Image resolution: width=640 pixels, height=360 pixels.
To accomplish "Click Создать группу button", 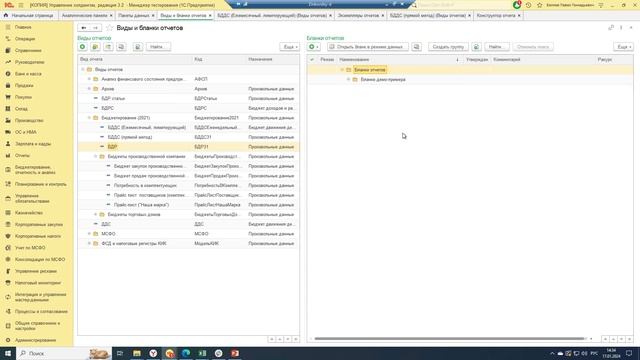I will [x=448, y=47].
